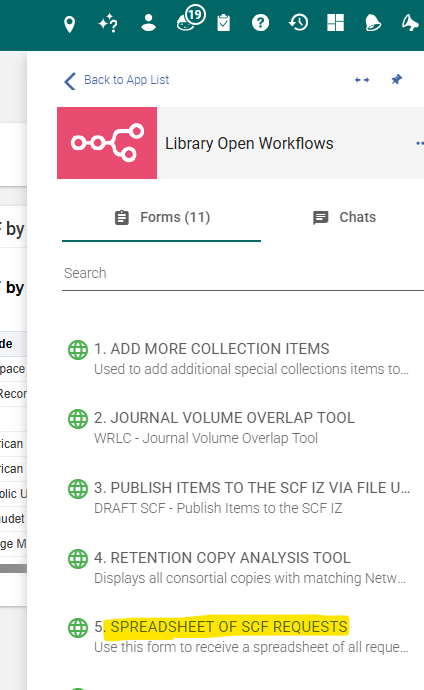Click Back to App List link
Image resolution: width=424 pixels, height=690 pixels.
tap(126, 80)
